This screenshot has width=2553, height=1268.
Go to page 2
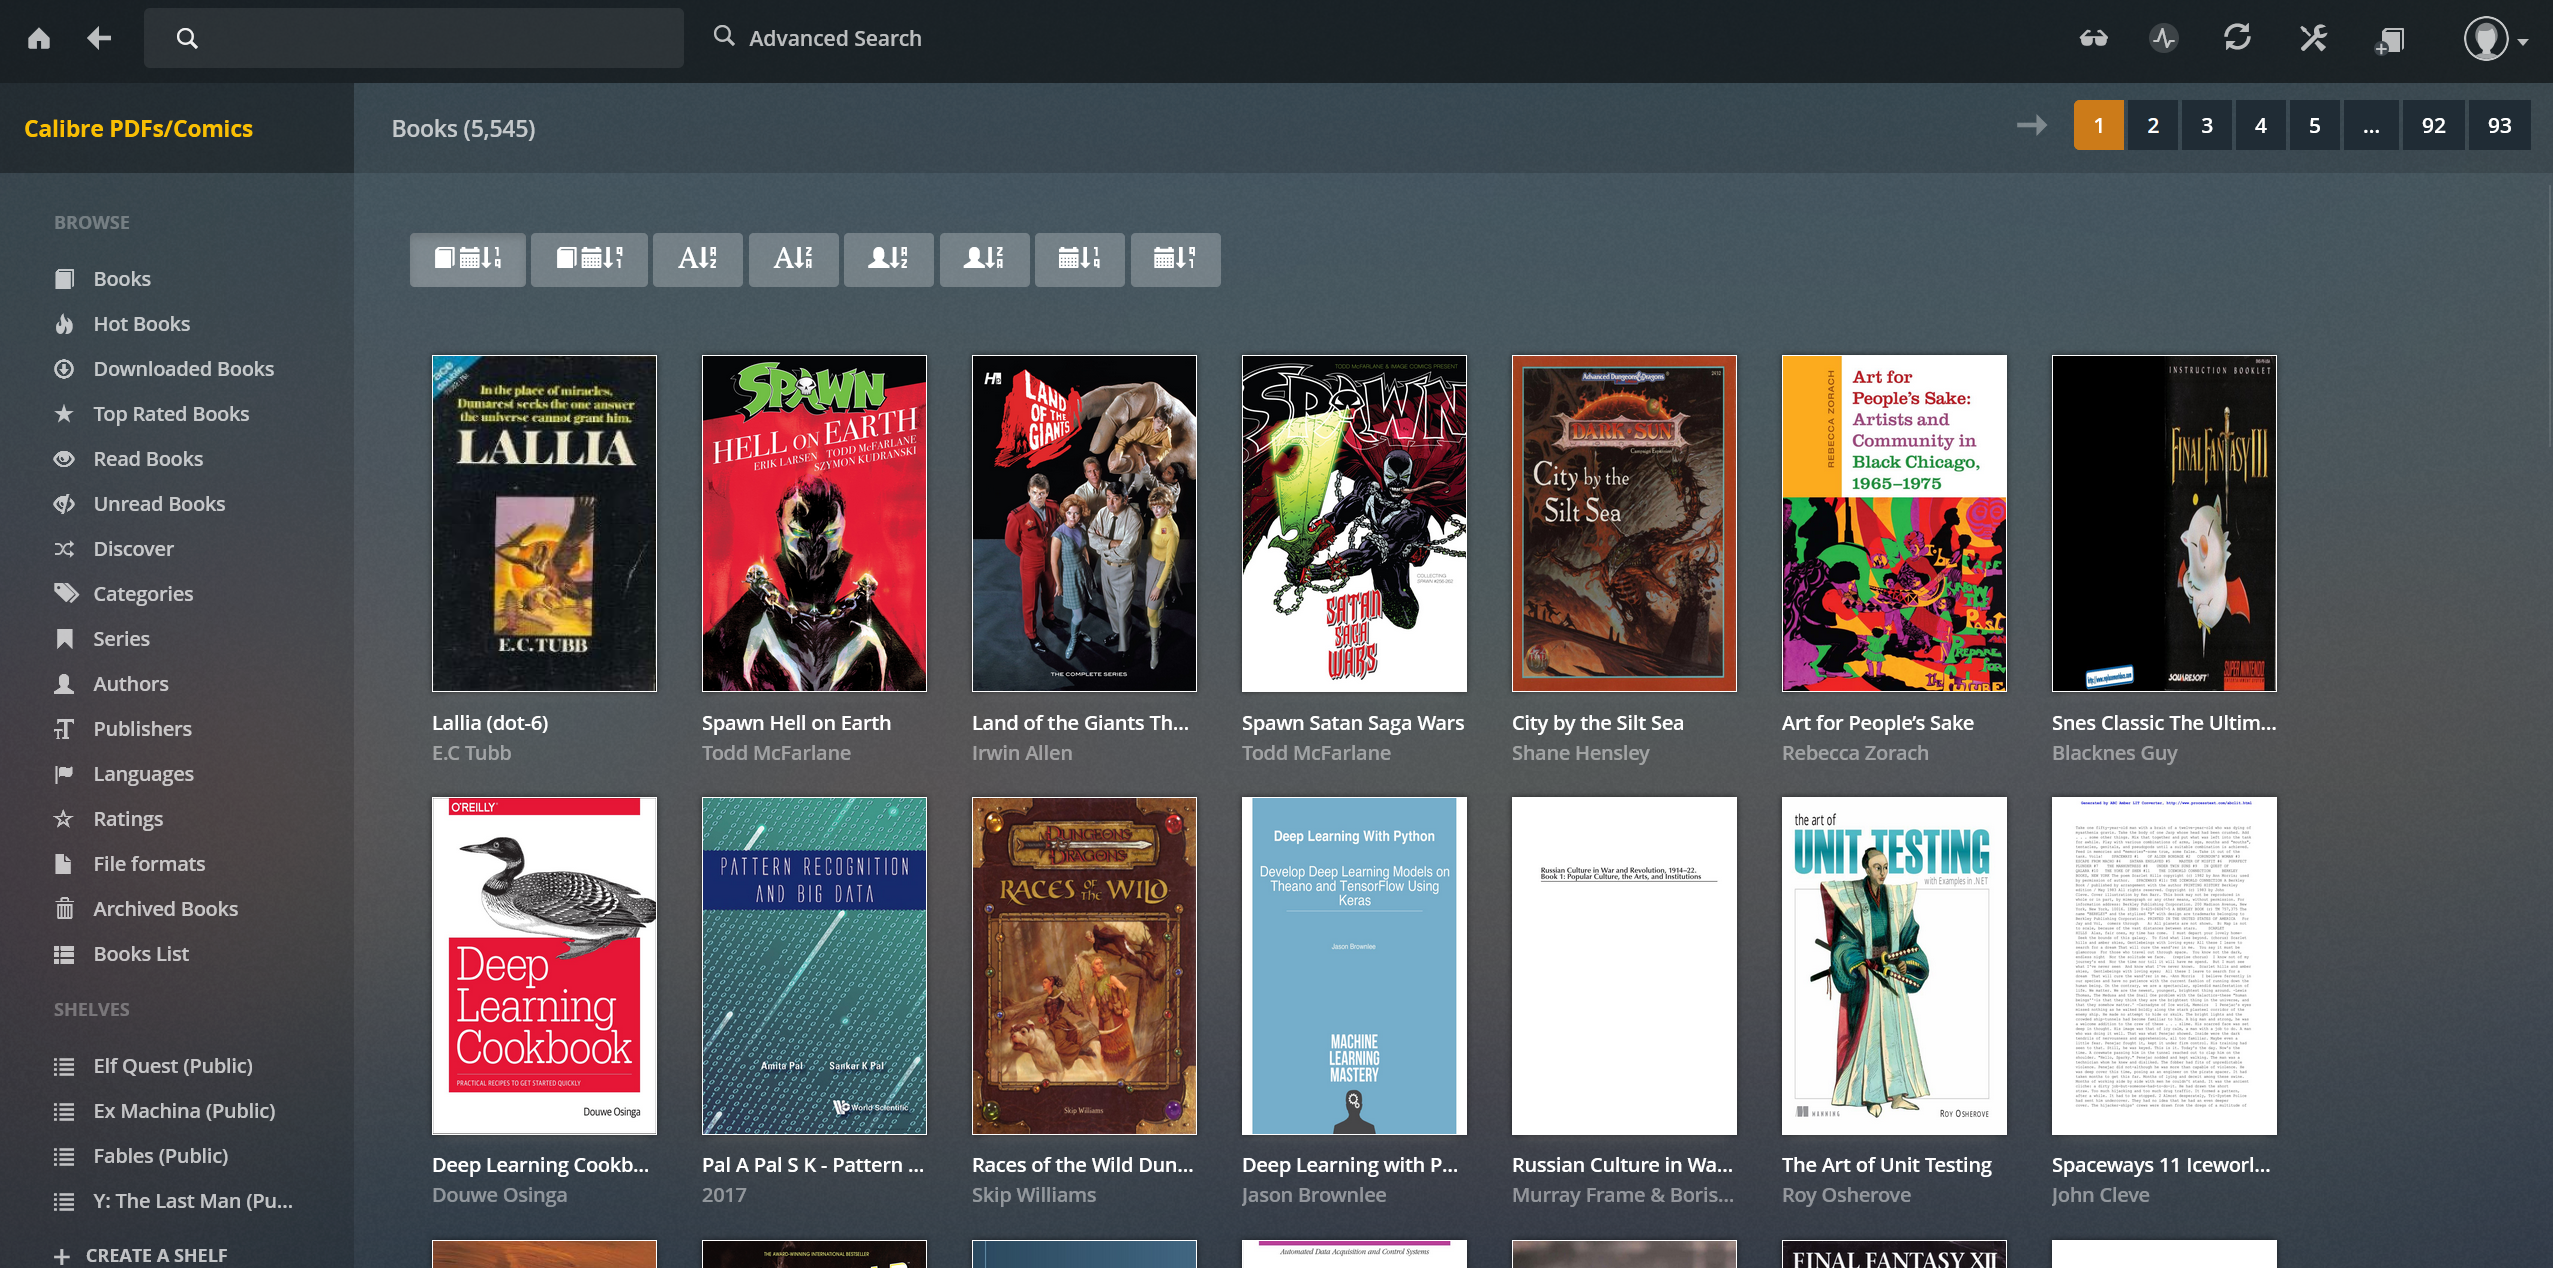click(2153, 125)
